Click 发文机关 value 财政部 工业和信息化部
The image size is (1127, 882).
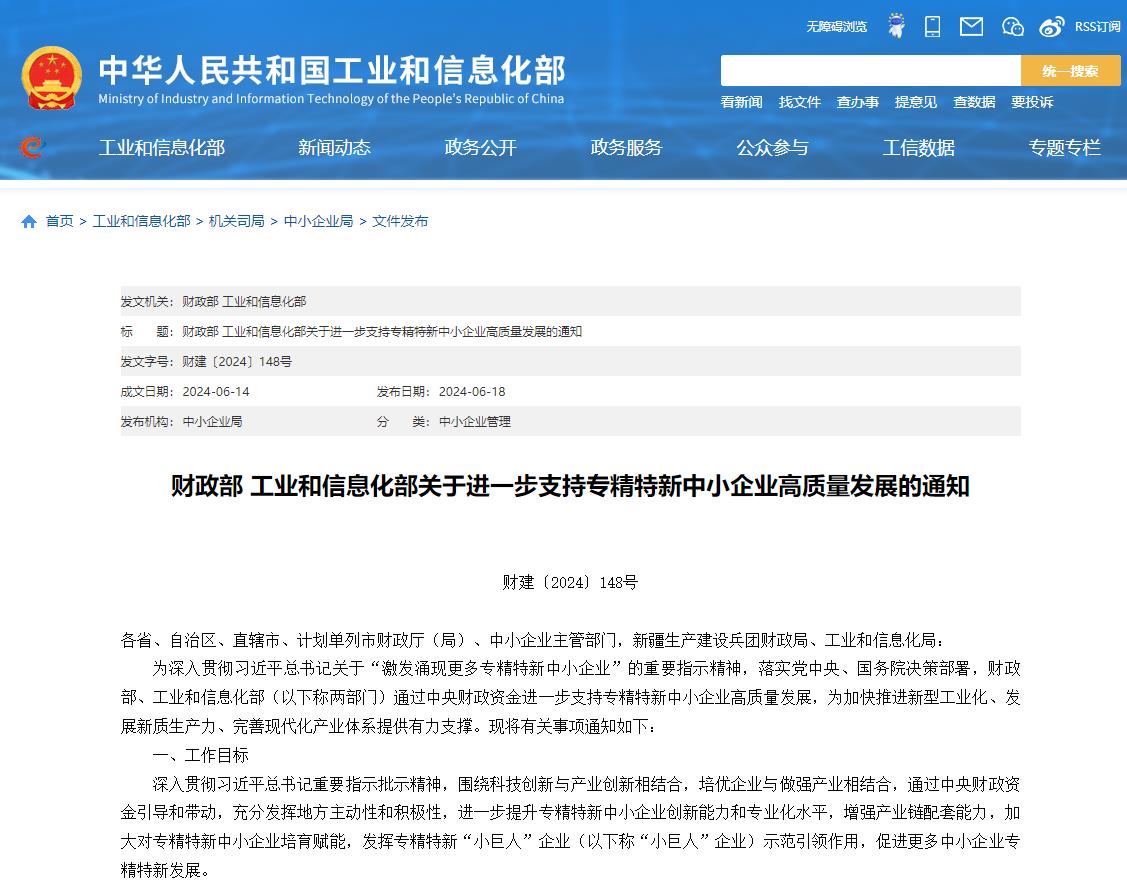point(244,301)
